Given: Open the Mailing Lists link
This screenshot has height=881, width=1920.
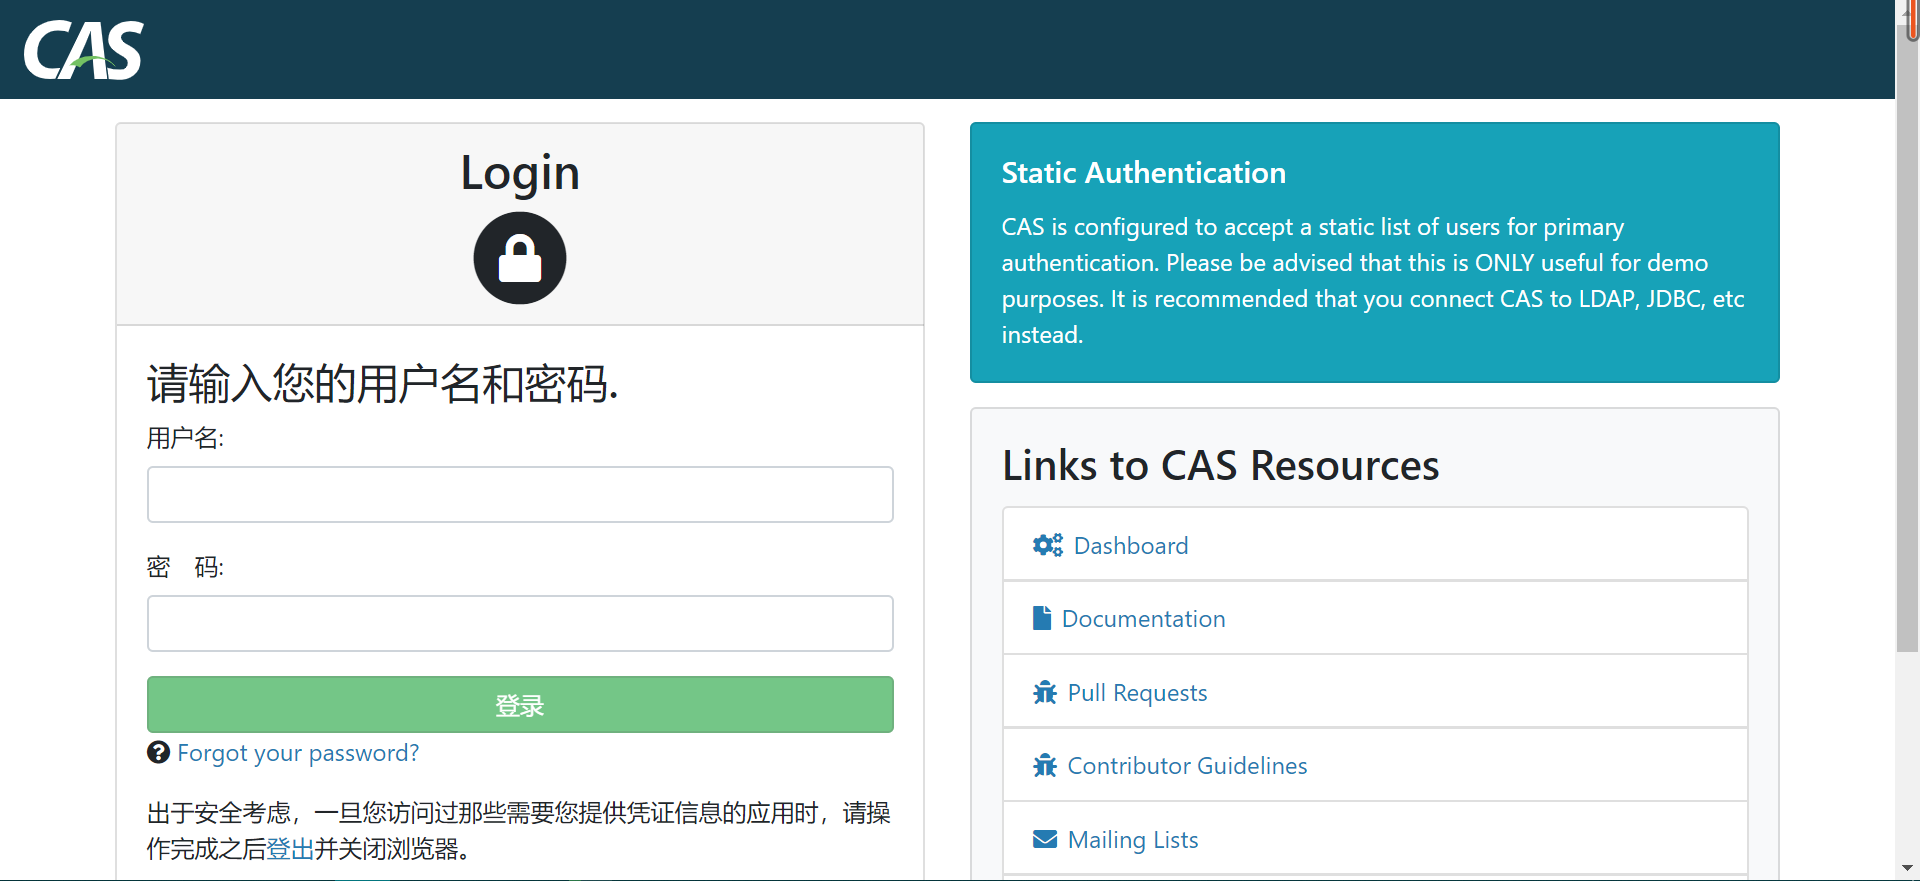Looking at the screenshot, I should click(x=1133, y=840).
